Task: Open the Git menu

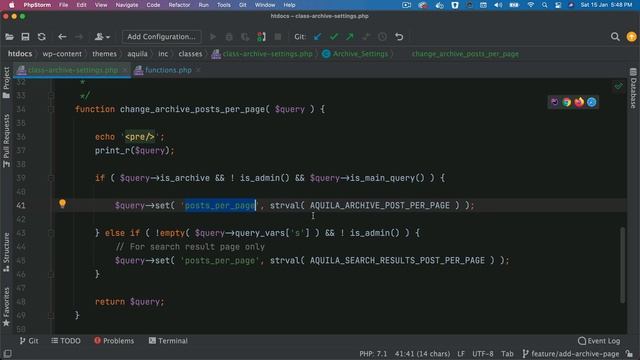Action: pos(242,5)
